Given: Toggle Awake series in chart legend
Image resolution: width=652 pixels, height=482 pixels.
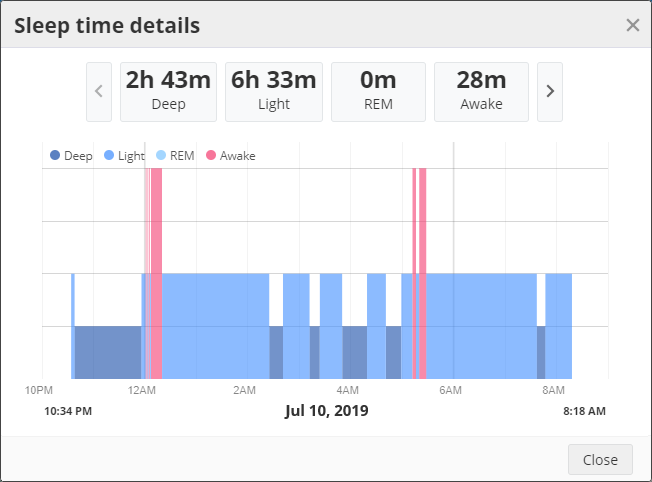Looking at the screenshot, I should click(x=231, y=156).
